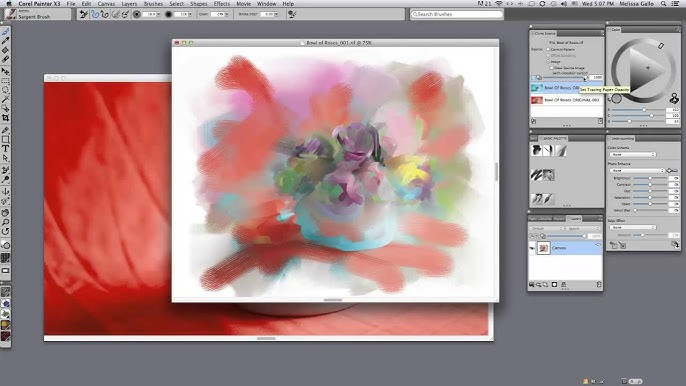Open the Photo Enhance dropdown
The width and height of the screenshot is (686, 386).
click(637, 170)
